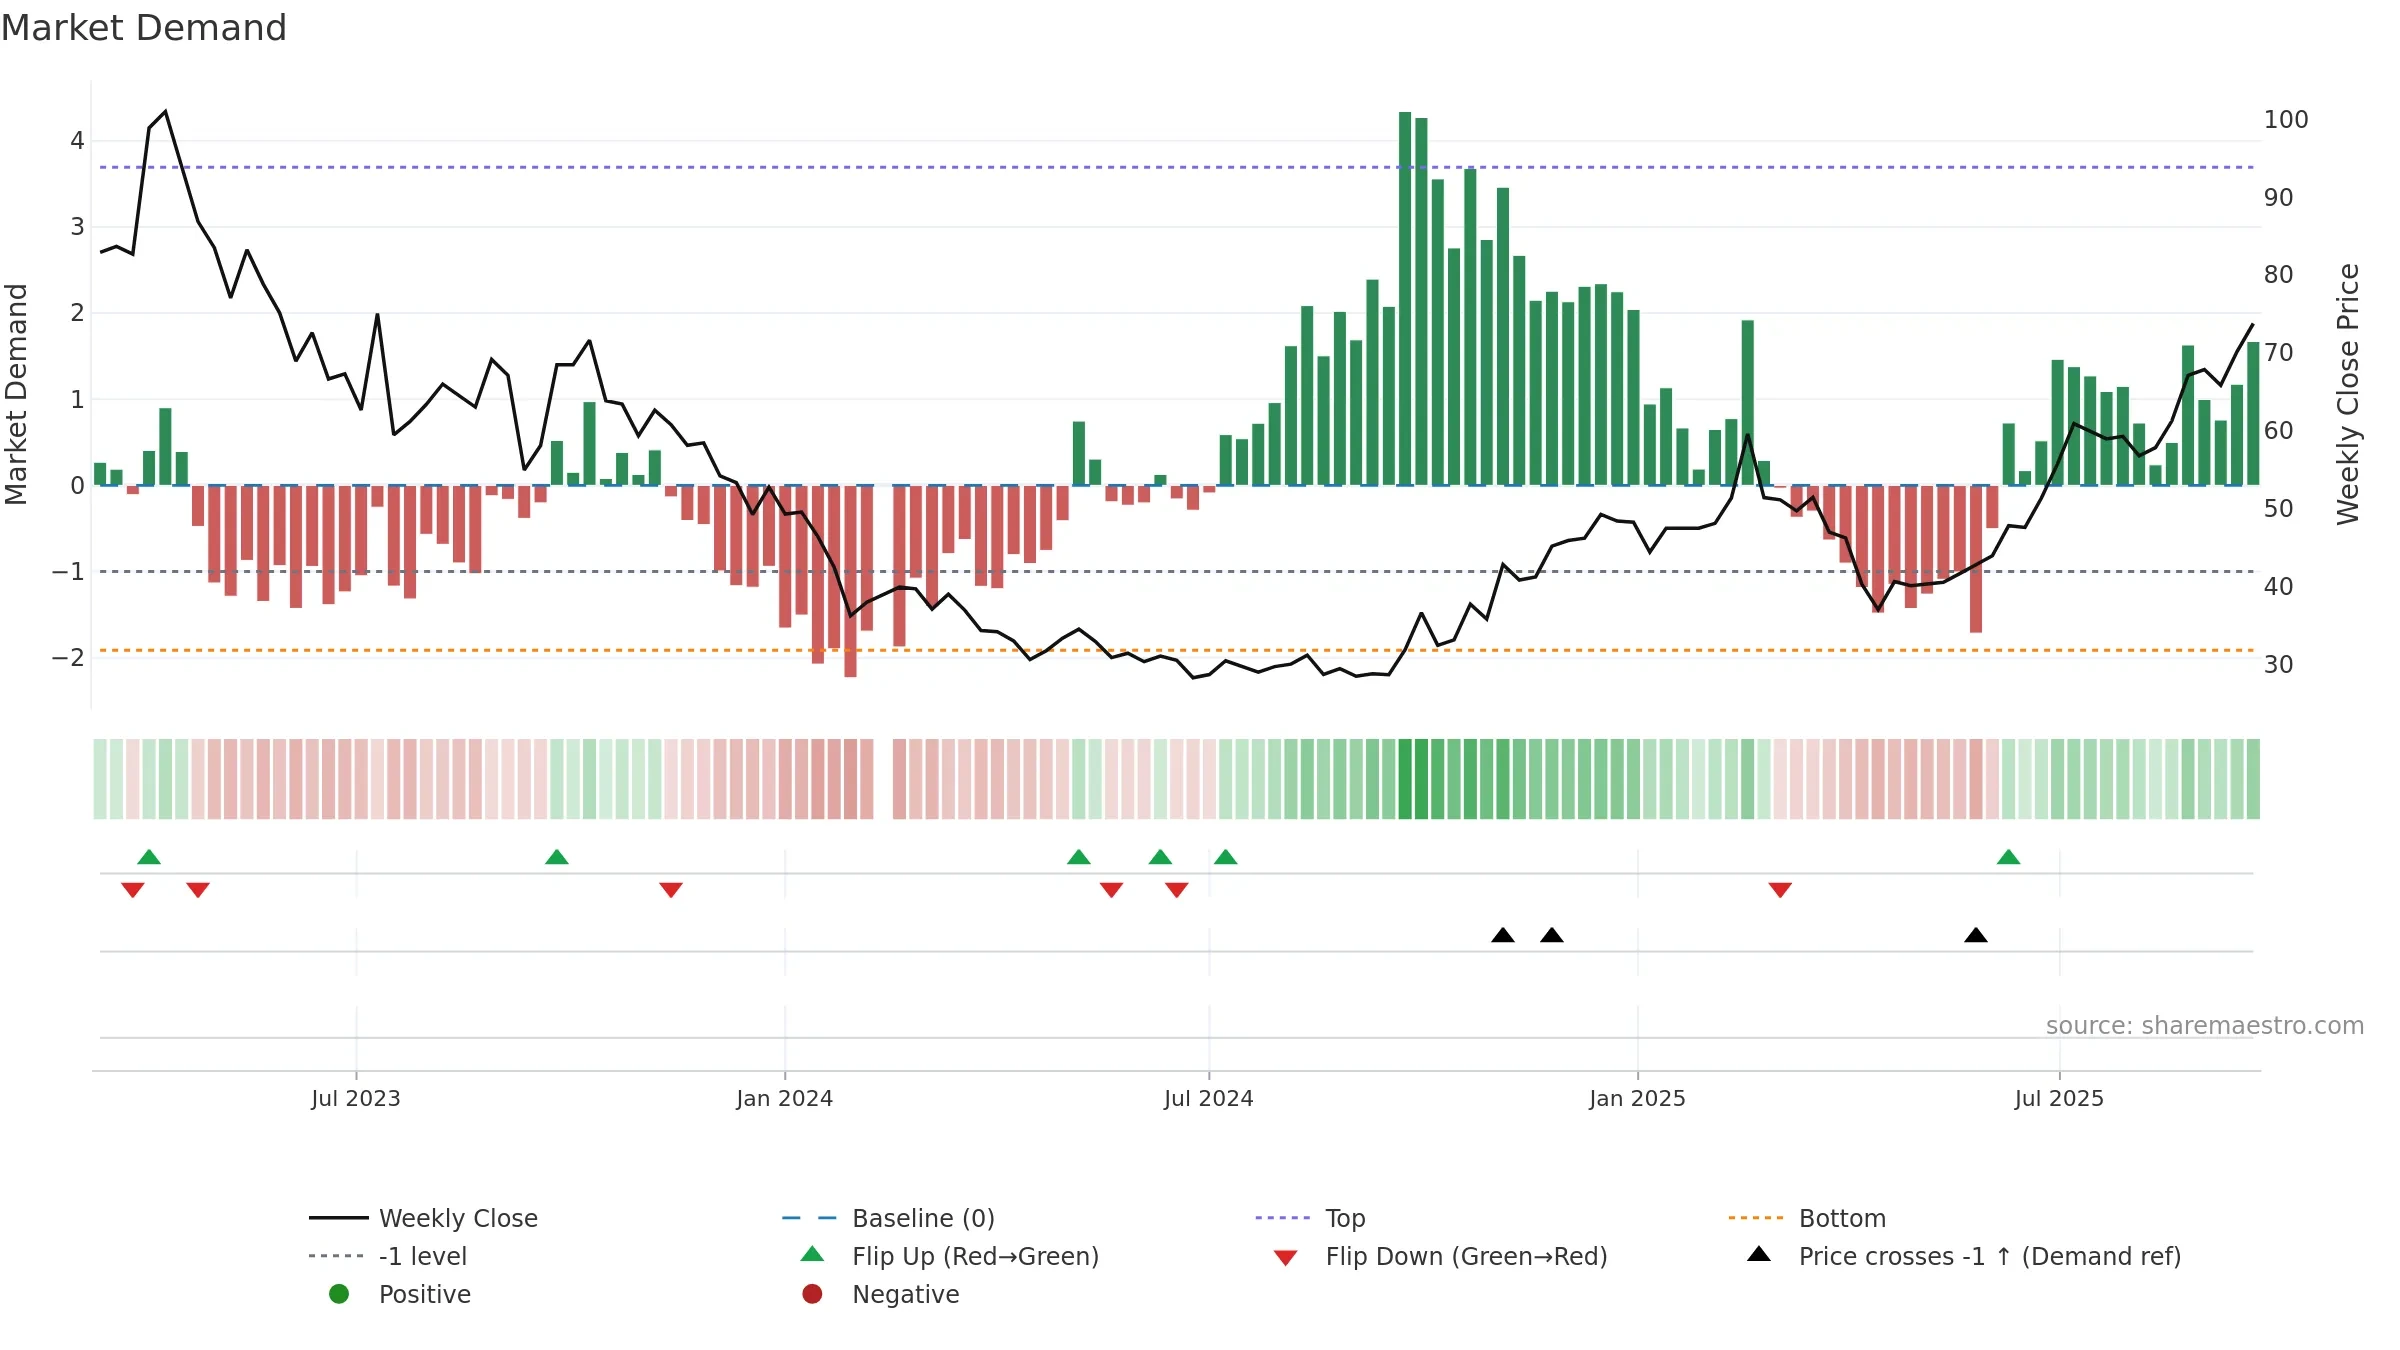
Task: Click the Bottom legend label
Action: click(x=1842, y=1218)
